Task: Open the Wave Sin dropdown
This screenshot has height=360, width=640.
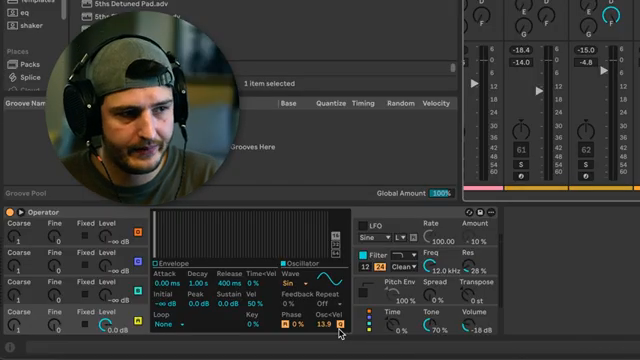Action: [295, 283]
